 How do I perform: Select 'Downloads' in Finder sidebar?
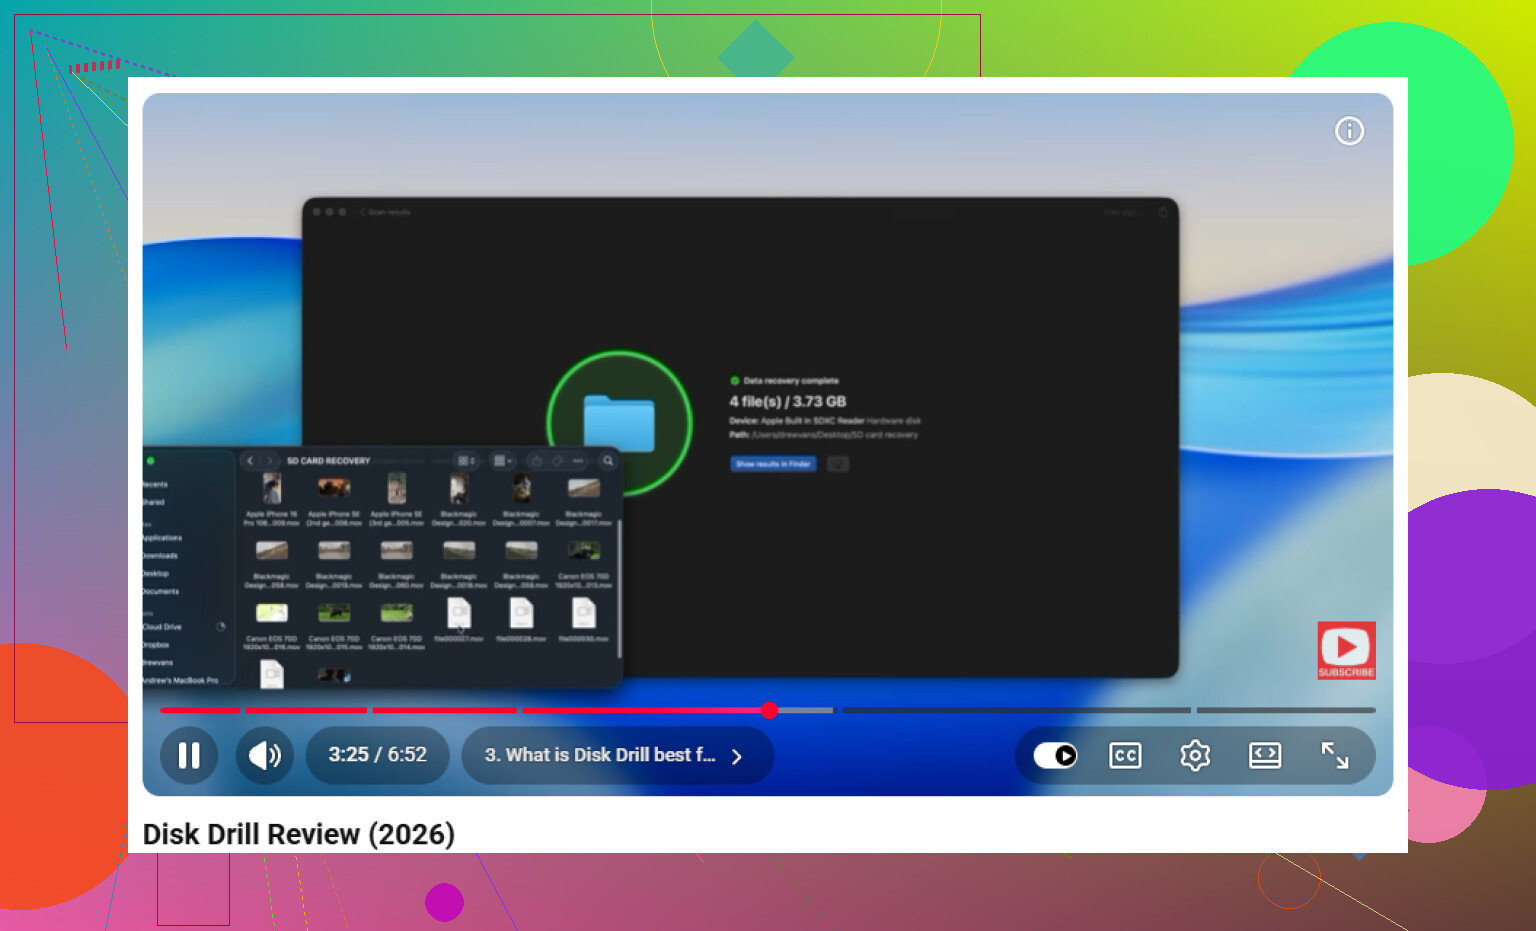coord(161,556)
